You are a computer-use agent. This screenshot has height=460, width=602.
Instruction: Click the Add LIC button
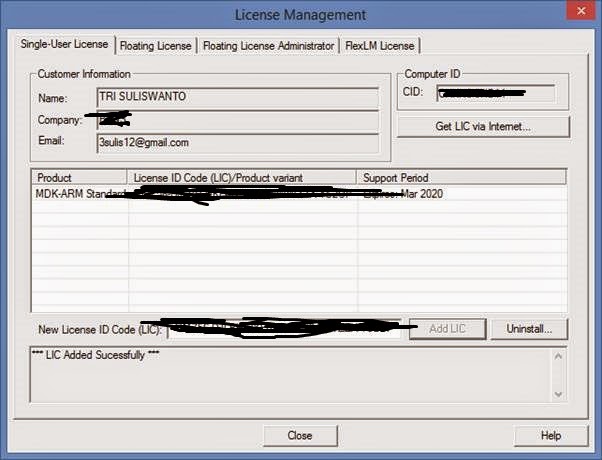[x=448, y=329]
